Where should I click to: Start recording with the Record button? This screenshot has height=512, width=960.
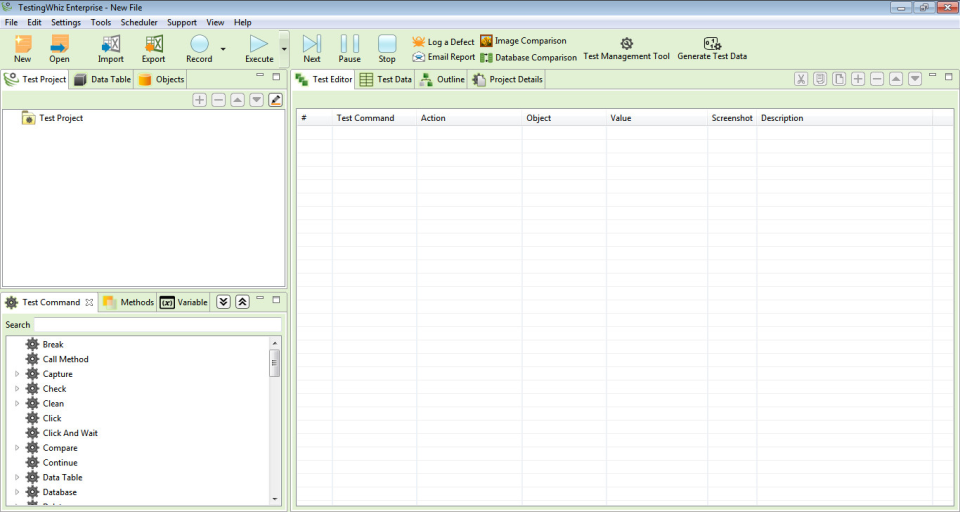pos(199,48)
